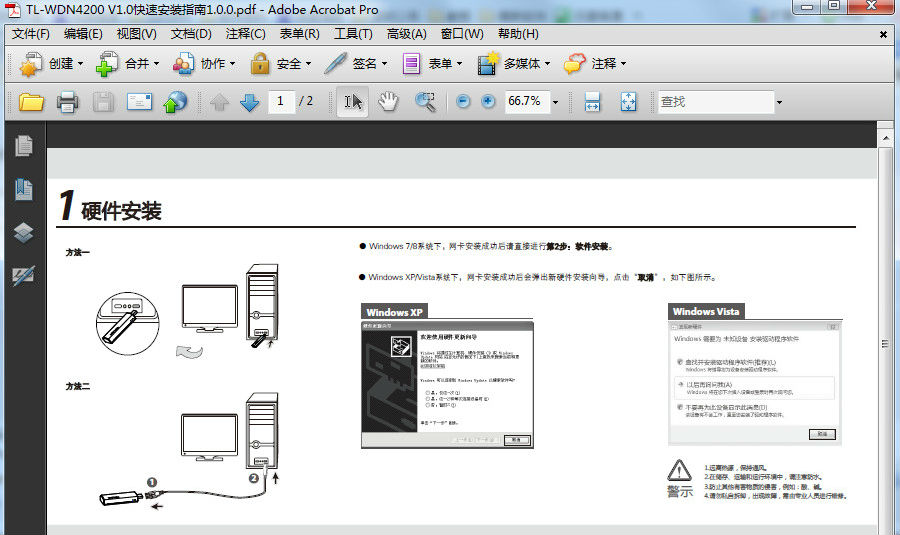Print the document using the printer icon
Viewport: 900px width, 535px height.
tap(67, 102)
